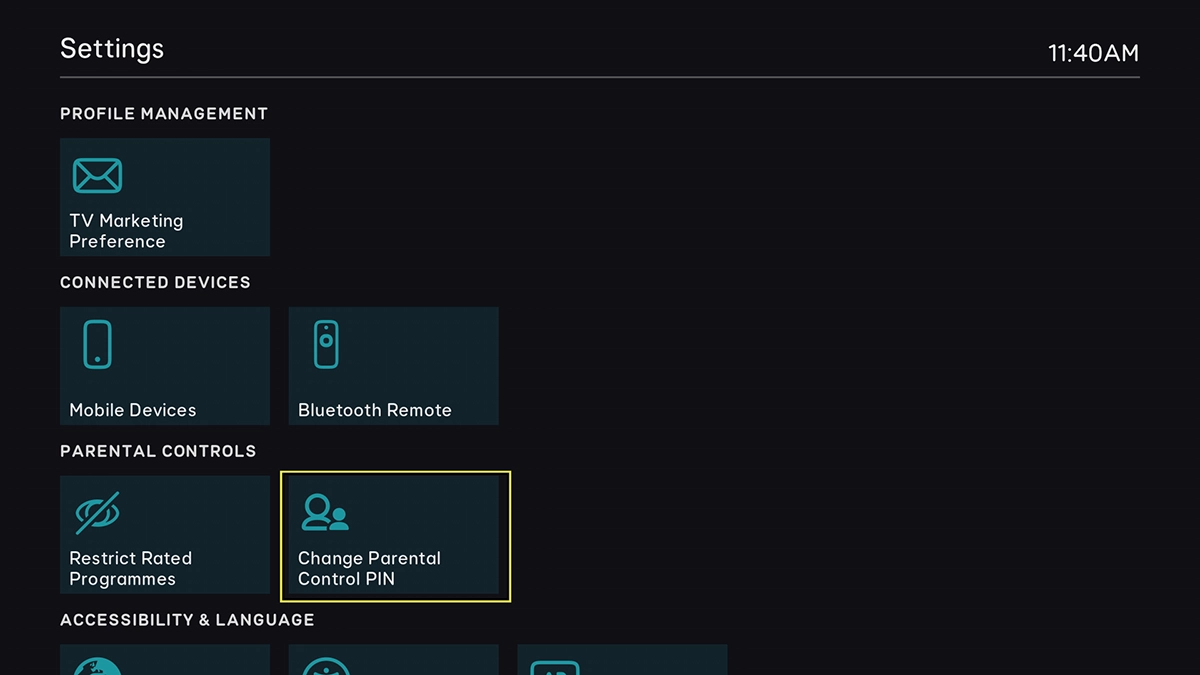Select the PARENTAL CONTROLS heading
This screenshot has width=1200, height=675.
(x=159, y=451)
